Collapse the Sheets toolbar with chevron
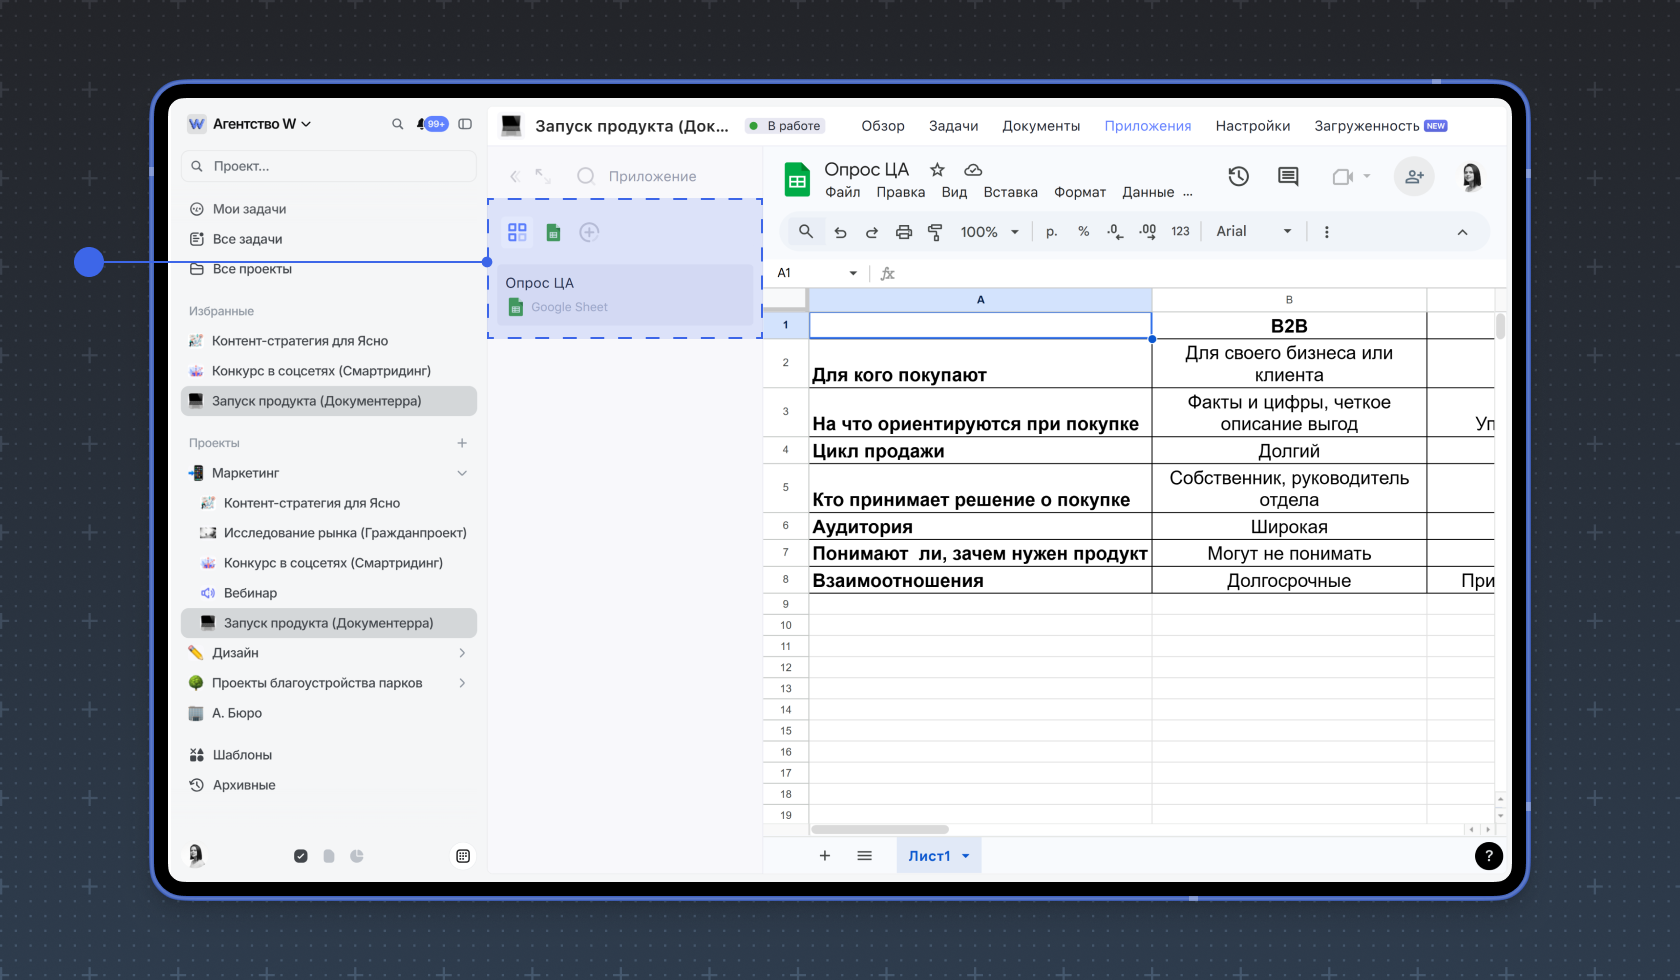1680x980 pixels. pos(1462,232)
